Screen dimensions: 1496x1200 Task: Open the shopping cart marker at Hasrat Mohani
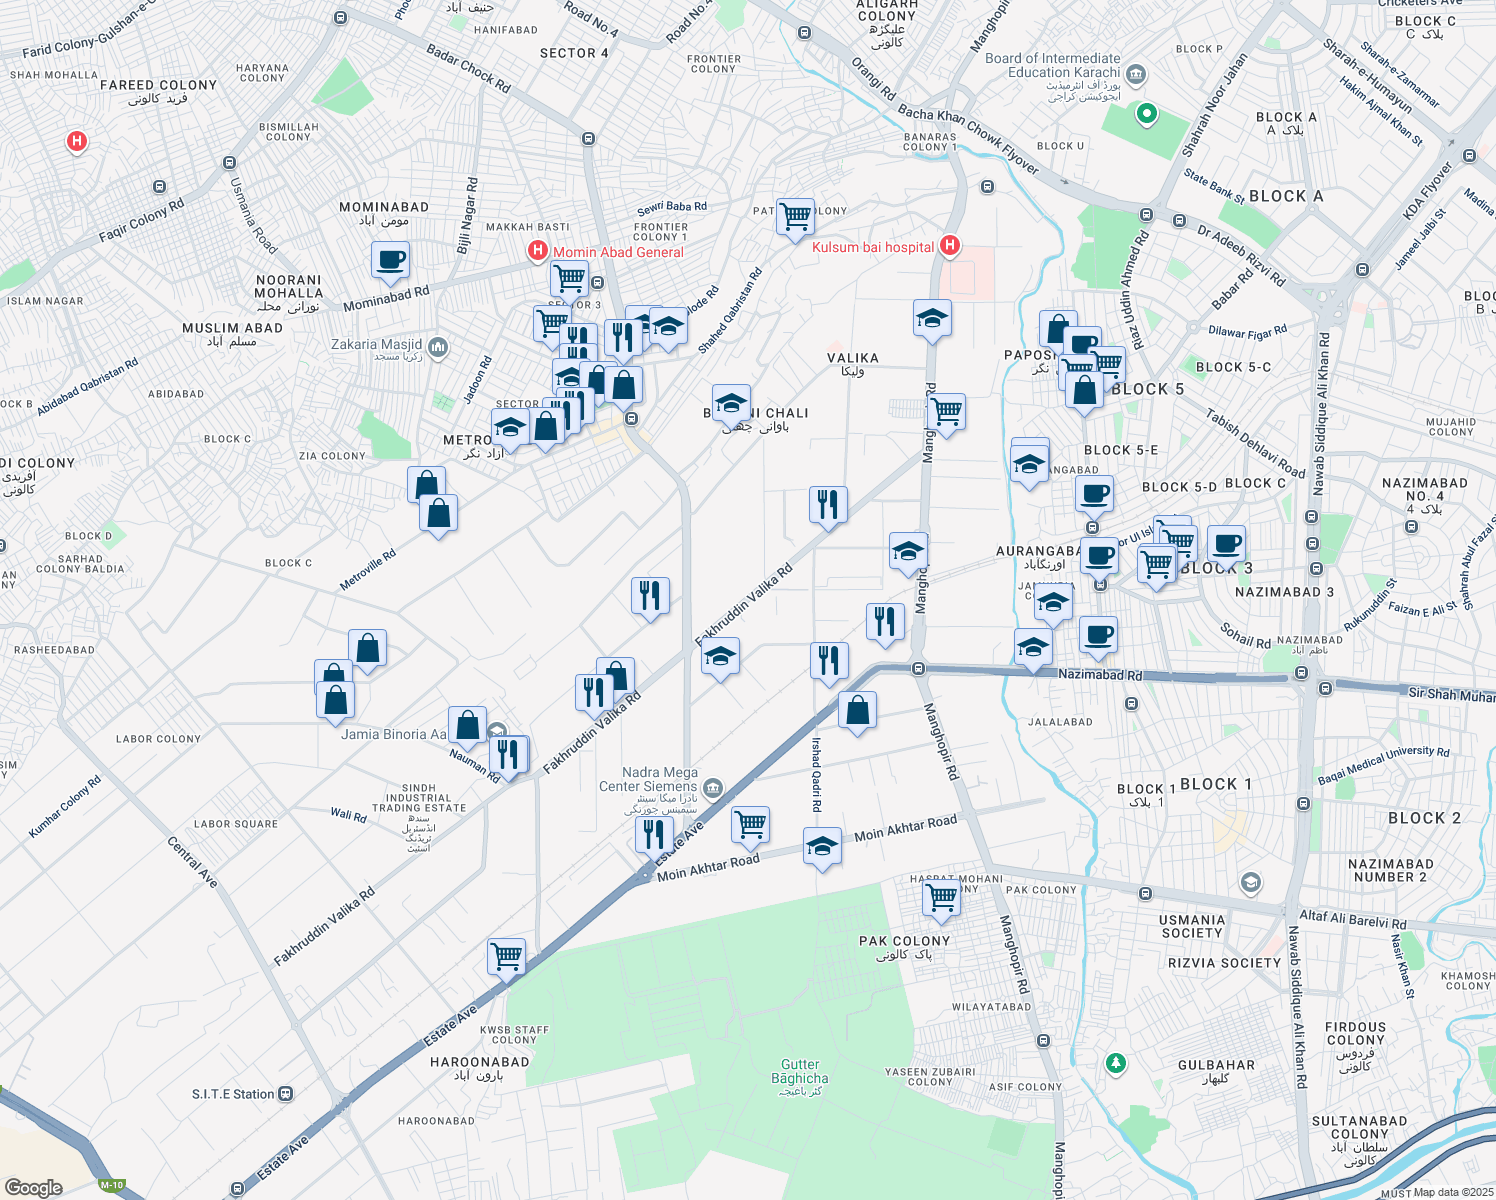point(941,898)
